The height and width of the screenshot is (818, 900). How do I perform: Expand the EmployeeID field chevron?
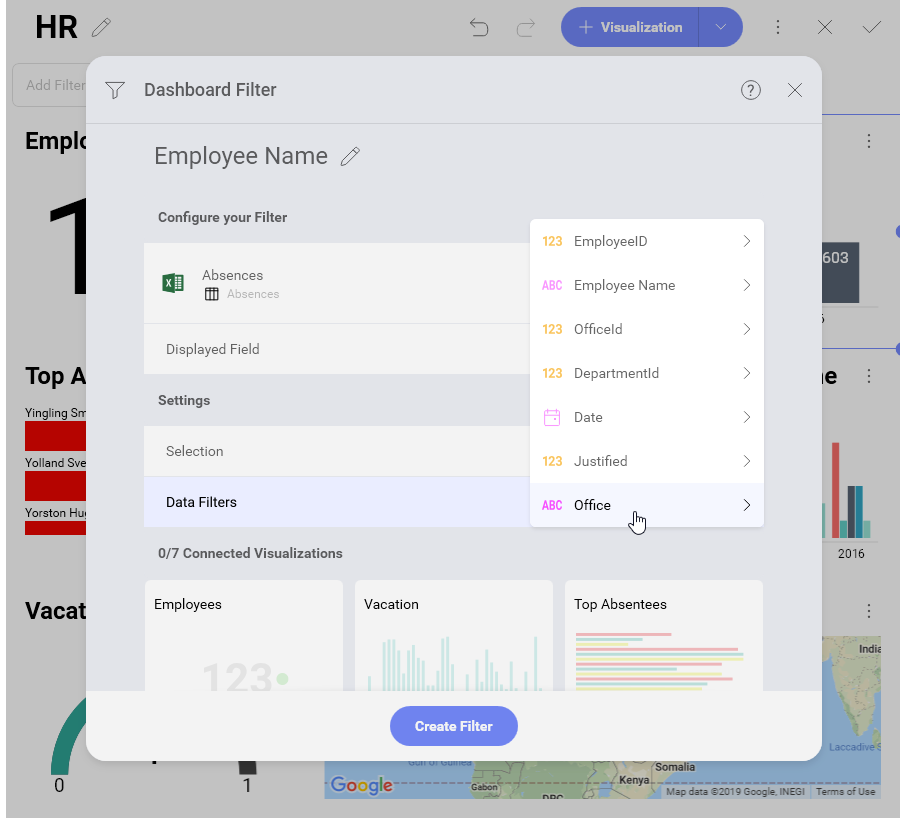click(x=746, y=241)
